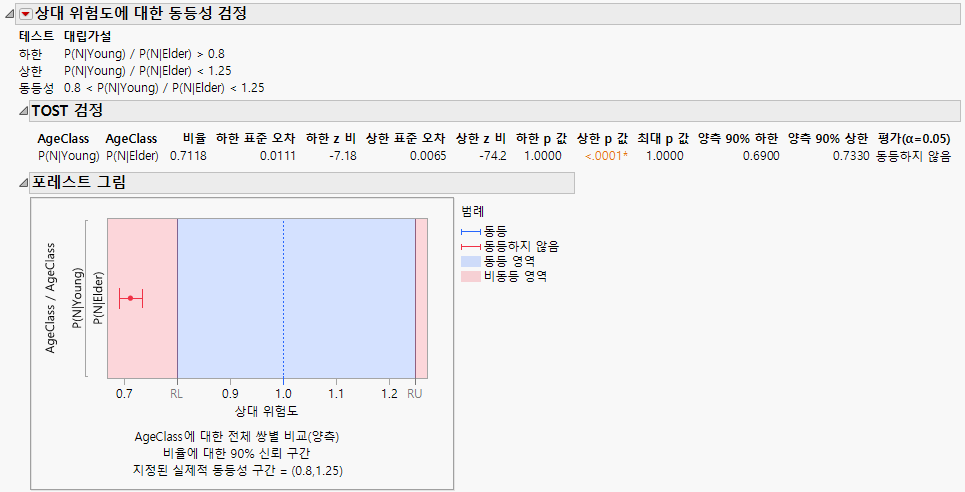965x492 pixels.
Task: Click the 양측 90% 하한 column header
Action: point(739,139)
